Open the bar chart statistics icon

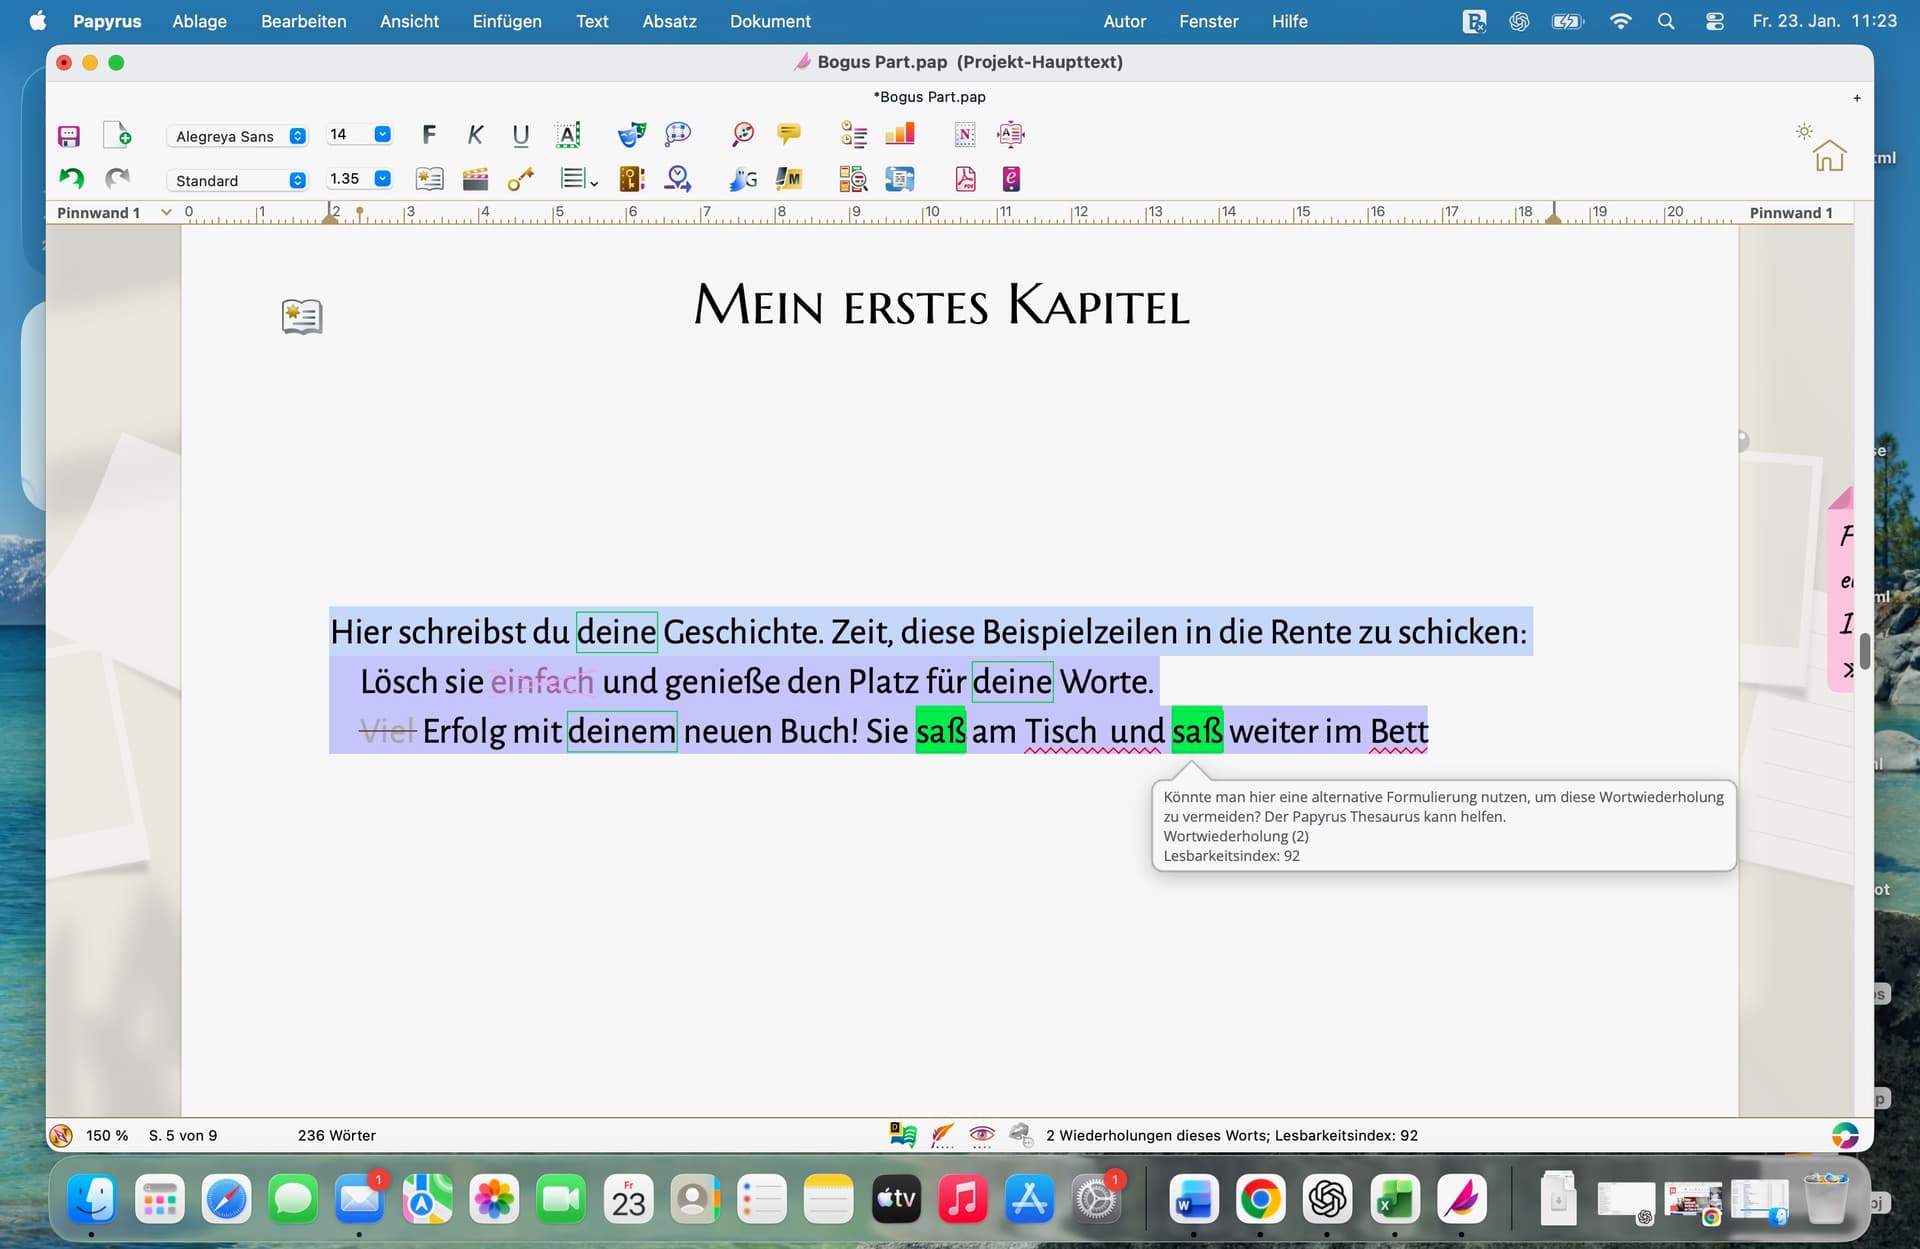pos(899,134)
